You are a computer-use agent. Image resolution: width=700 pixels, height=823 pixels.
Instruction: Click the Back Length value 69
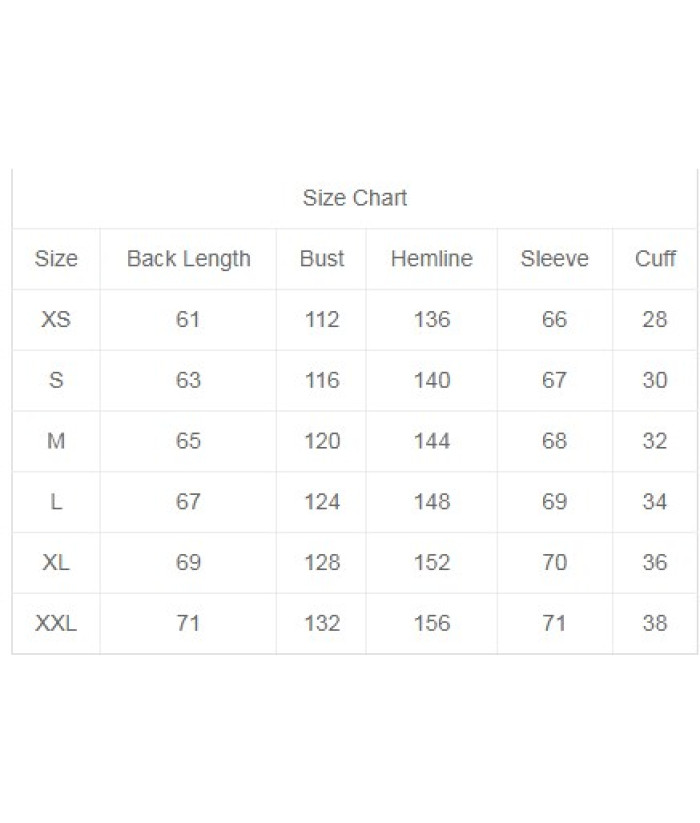pyautogui.click(x=188, y=562)
